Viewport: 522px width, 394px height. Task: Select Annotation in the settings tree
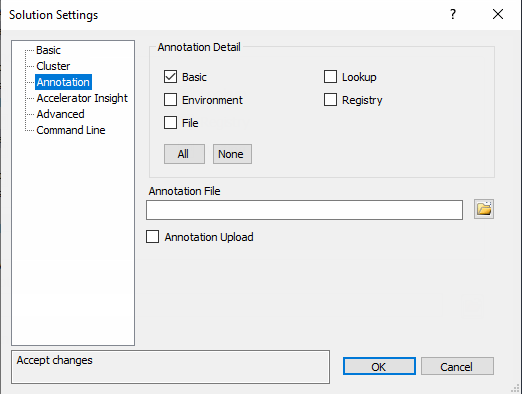click(x=63, y=82)
